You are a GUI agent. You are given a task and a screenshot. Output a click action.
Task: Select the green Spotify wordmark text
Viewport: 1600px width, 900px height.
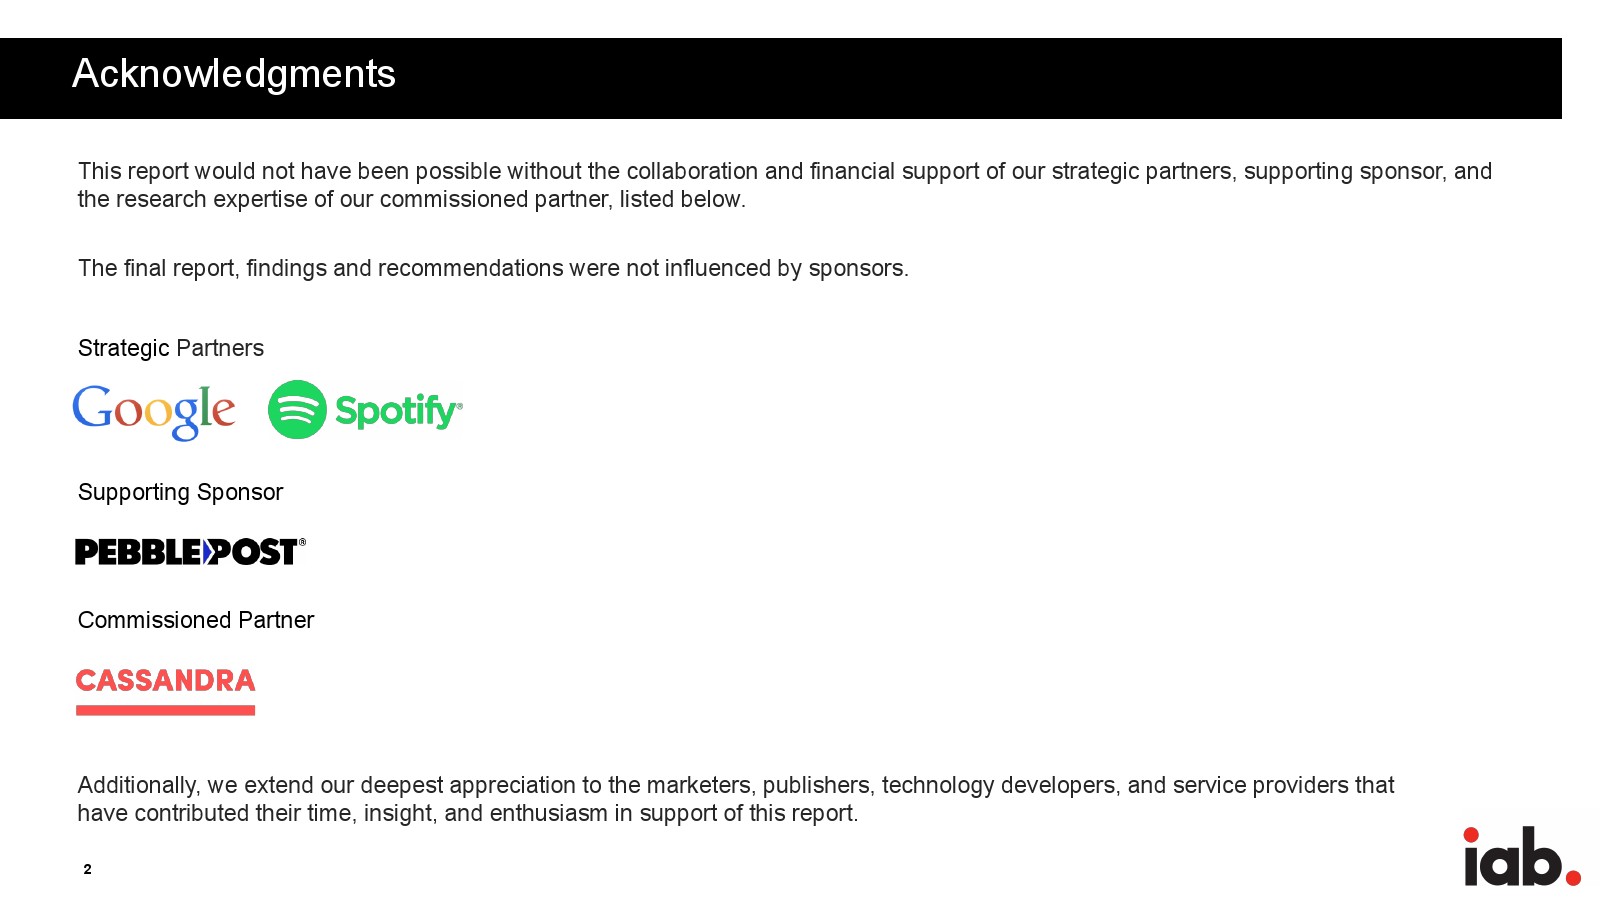pyautogui.click(x=398, y=411)
